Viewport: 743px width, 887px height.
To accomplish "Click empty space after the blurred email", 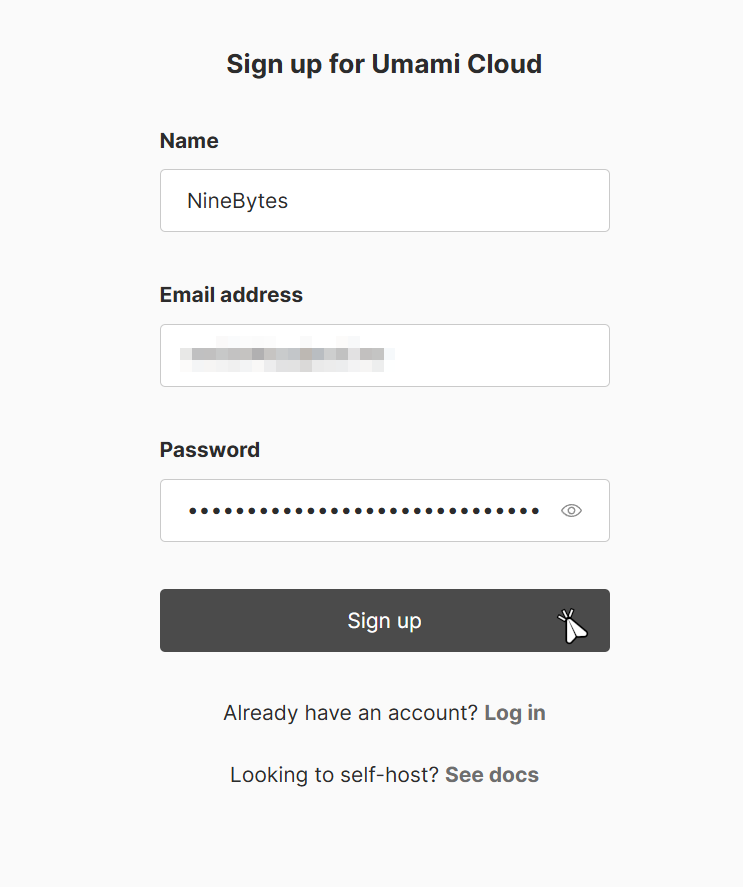I will click(500, 355).
